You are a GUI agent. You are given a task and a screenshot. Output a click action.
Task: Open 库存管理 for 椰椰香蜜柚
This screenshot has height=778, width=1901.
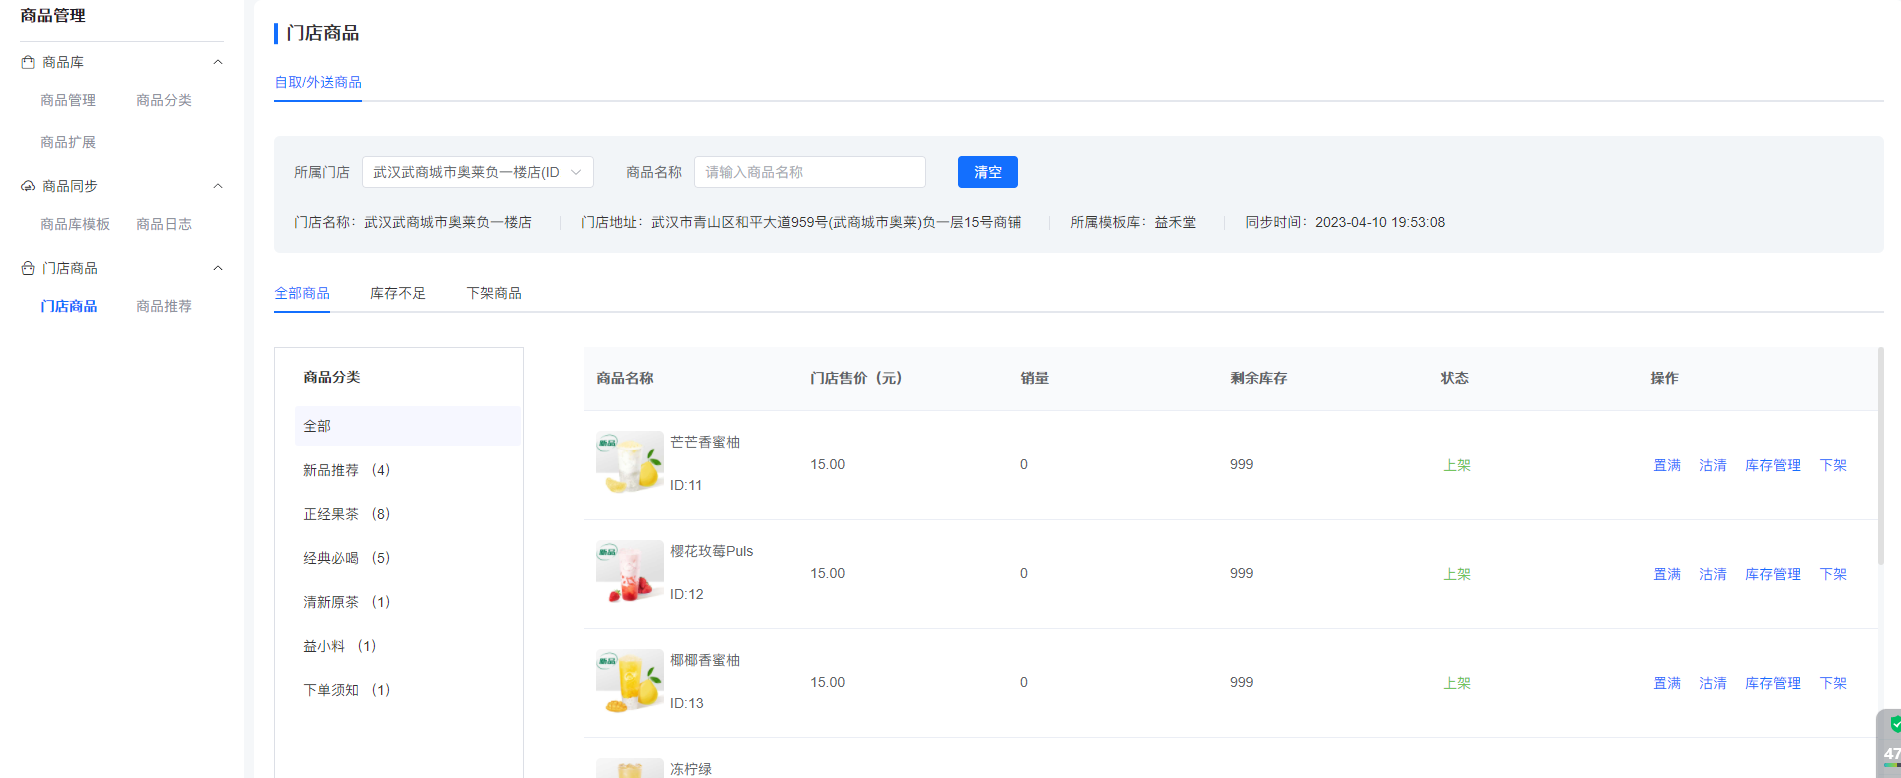pos(1773,683)
